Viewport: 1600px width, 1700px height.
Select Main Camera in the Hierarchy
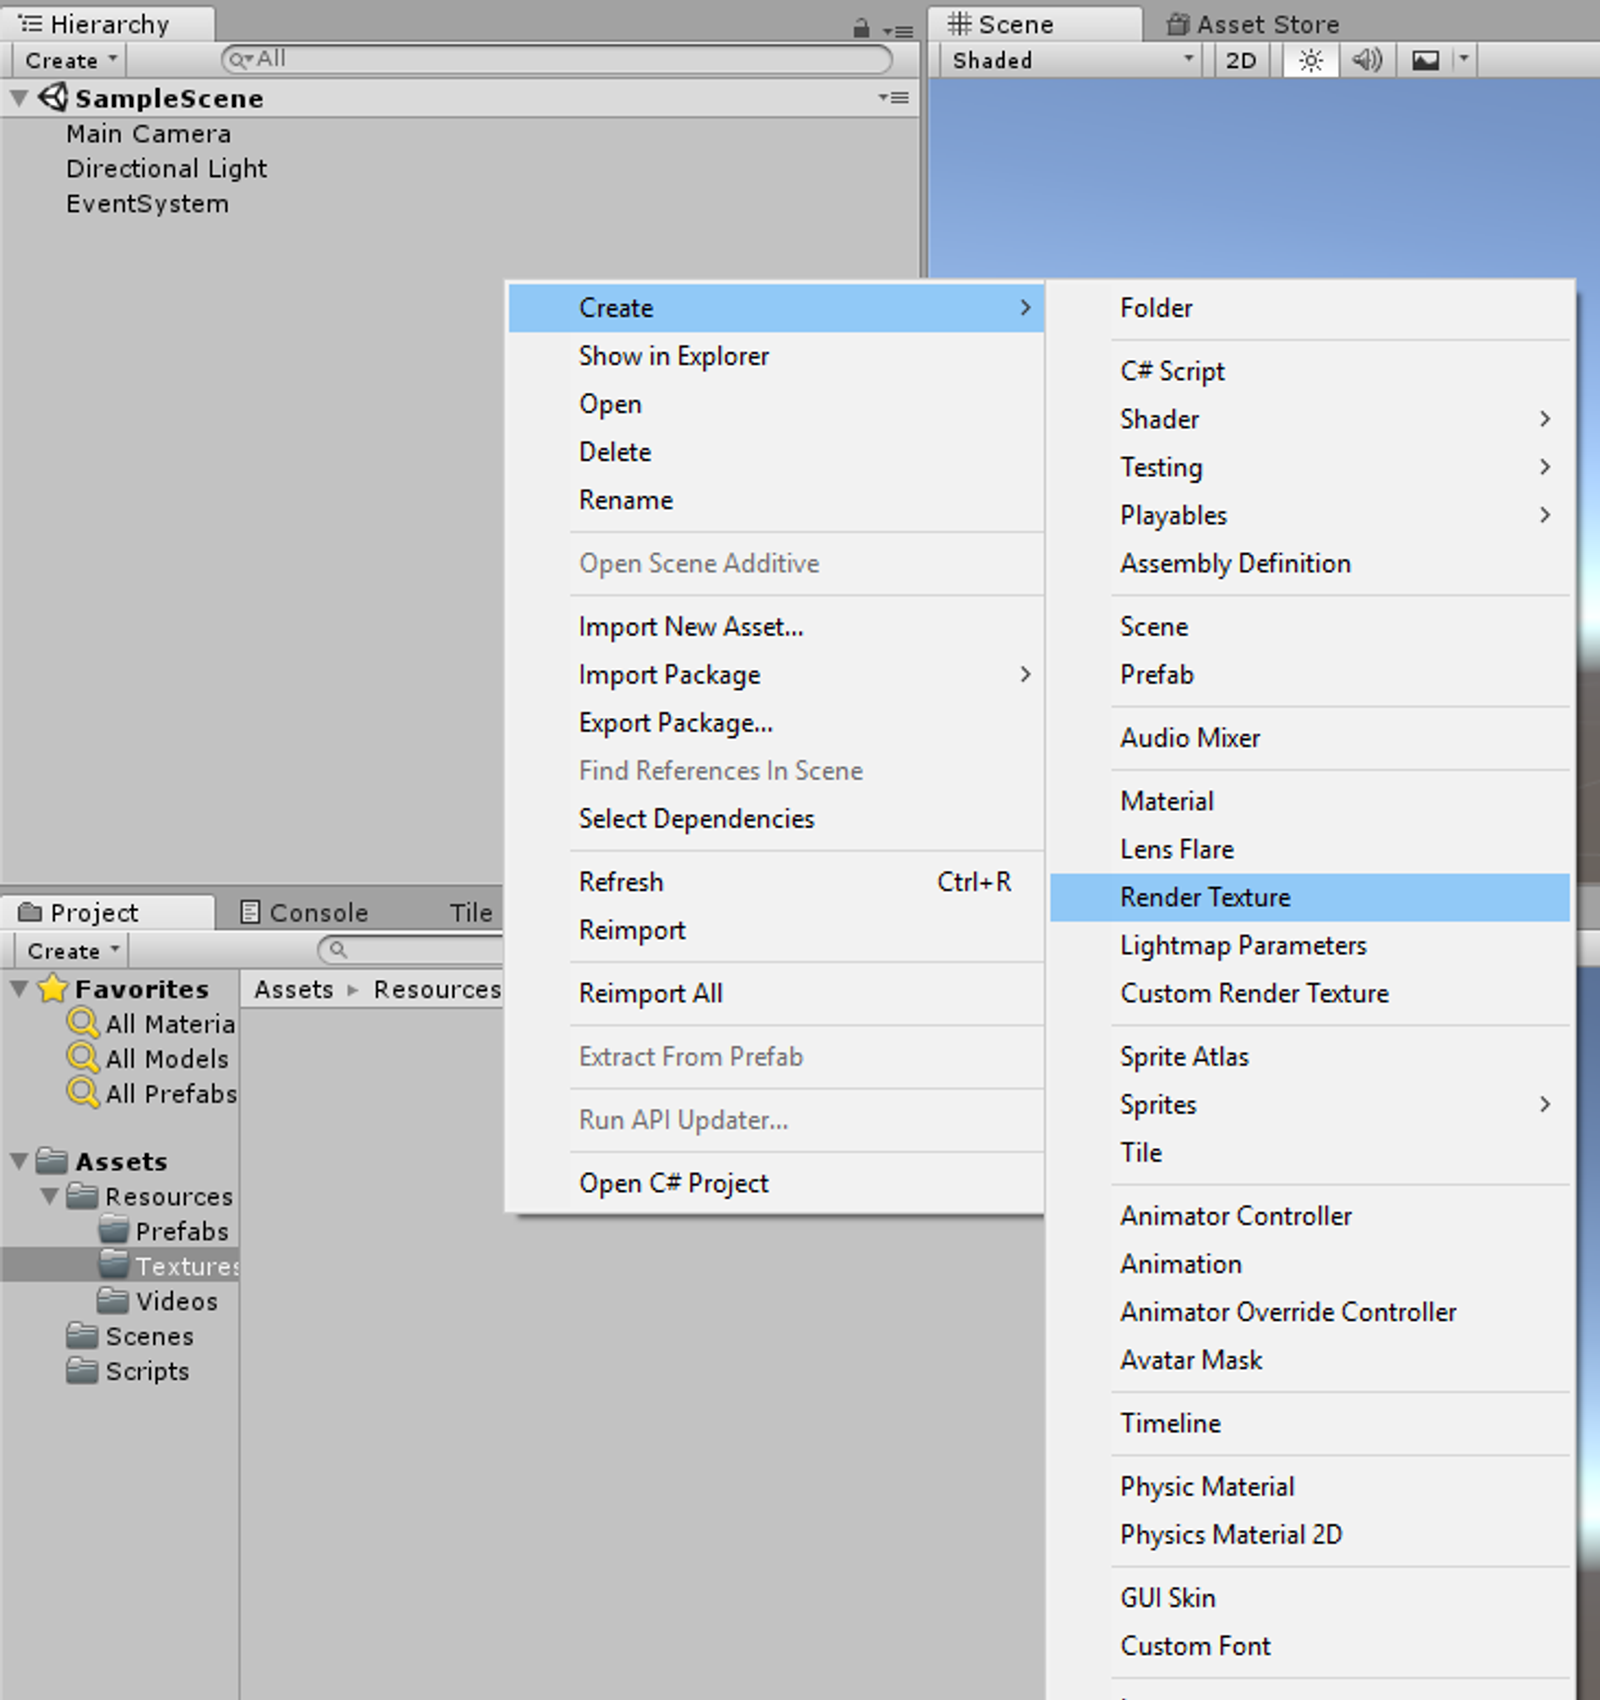(148, 134)
